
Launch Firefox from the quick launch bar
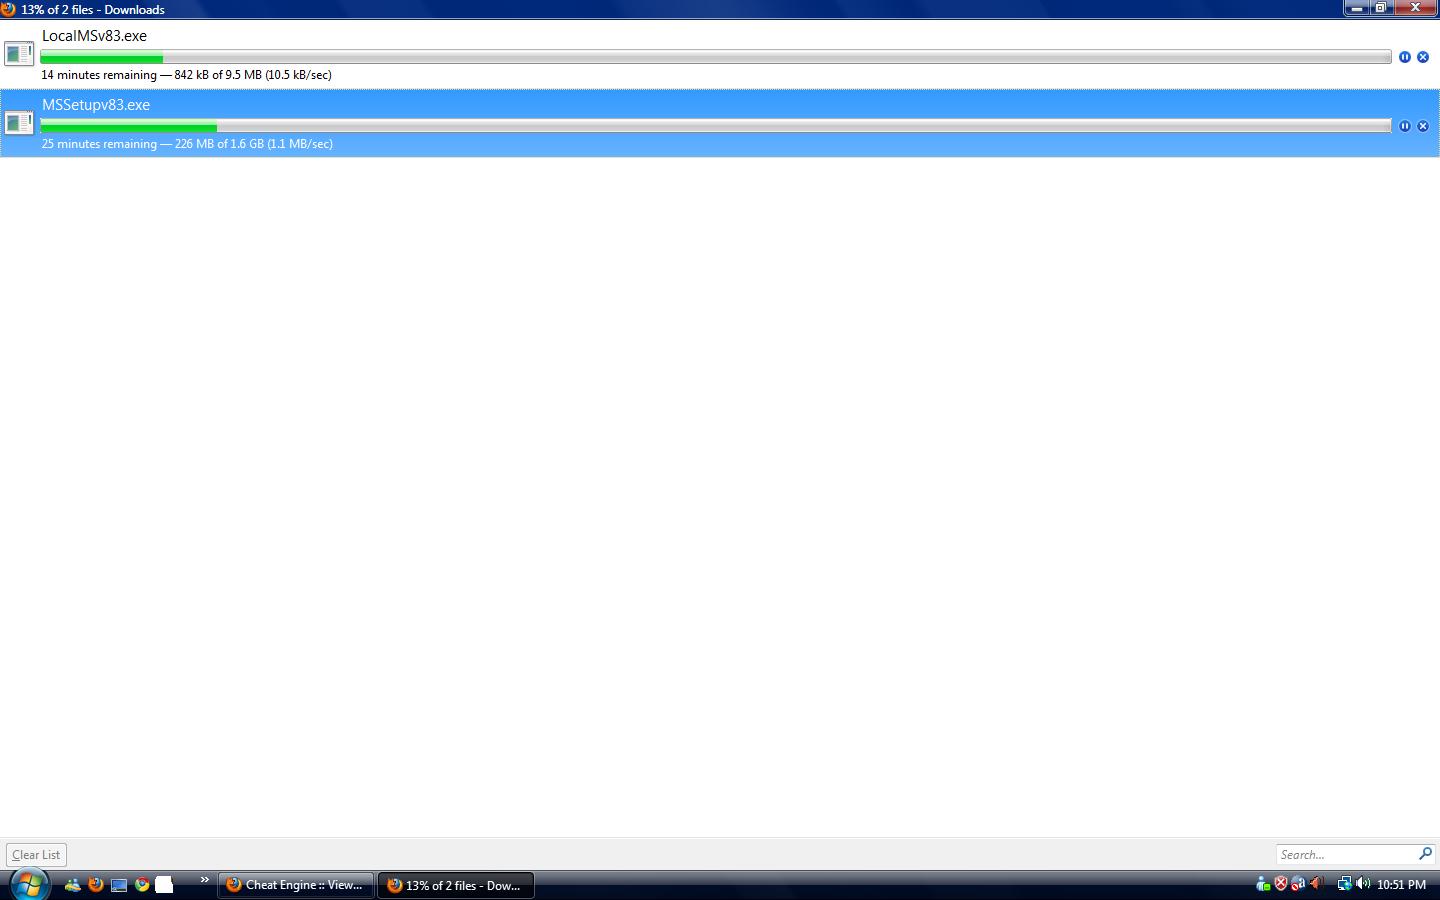(96, 885)
